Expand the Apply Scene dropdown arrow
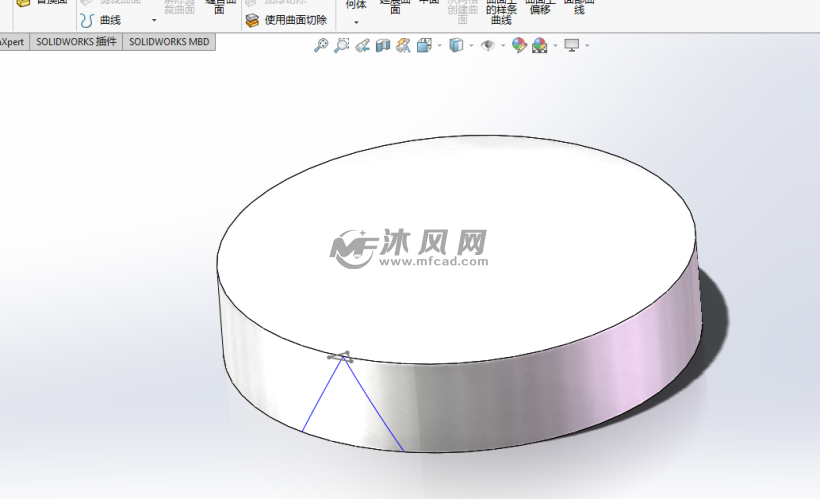Image resolution: width=820 pixels, height=499 pixels. coord(555,46)
